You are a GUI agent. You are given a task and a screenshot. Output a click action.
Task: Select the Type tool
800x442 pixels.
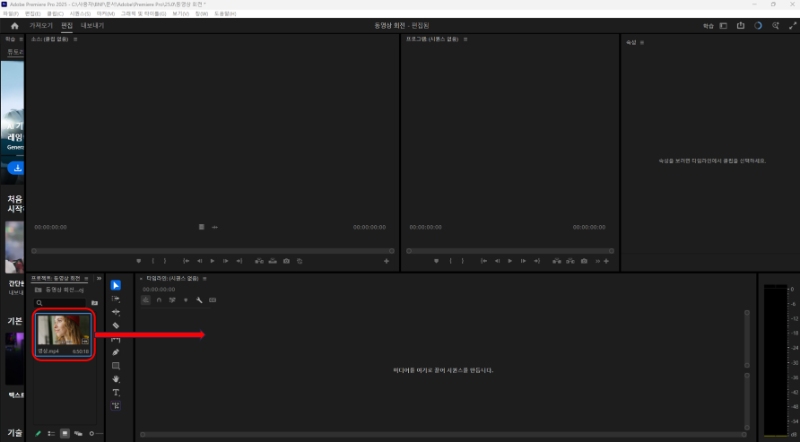coord(116,393)
